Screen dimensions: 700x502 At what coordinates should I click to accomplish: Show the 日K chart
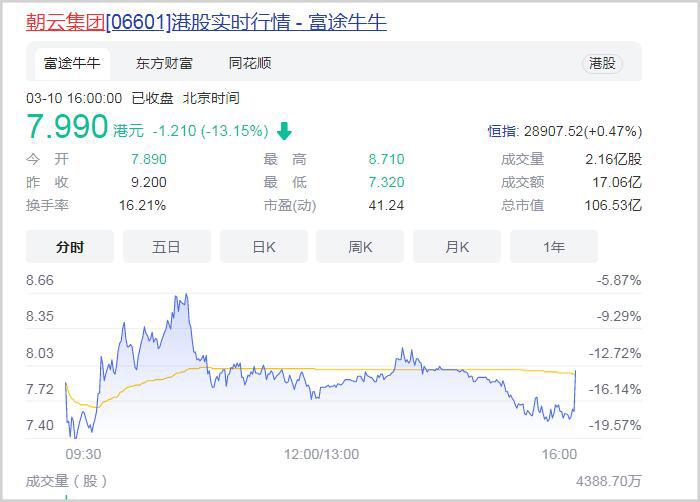264,247
